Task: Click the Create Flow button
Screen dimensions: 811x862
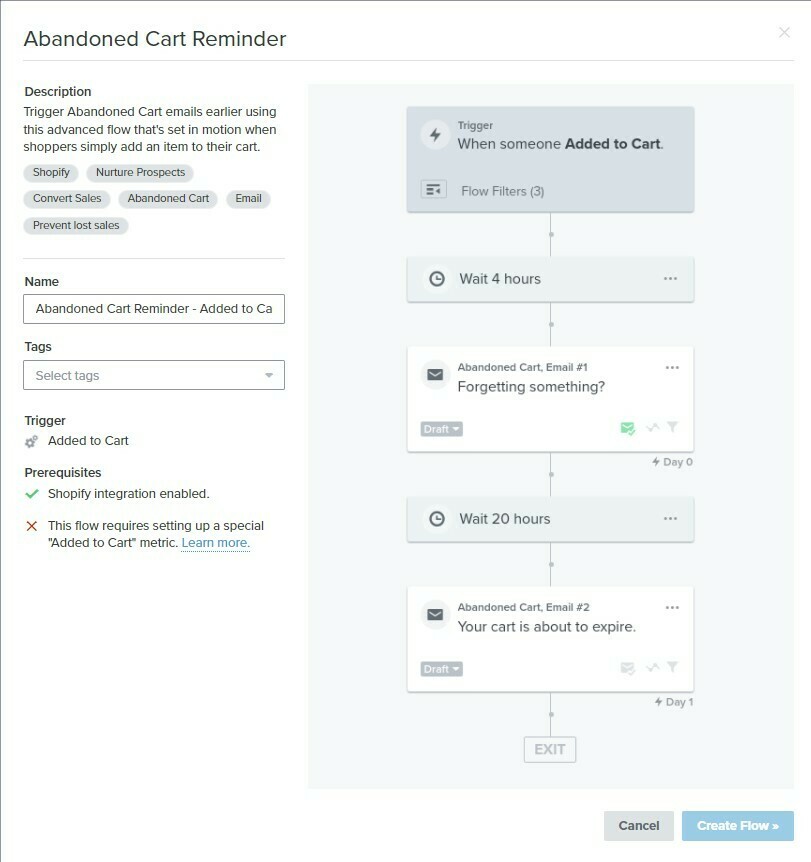Action: [737, 826]
